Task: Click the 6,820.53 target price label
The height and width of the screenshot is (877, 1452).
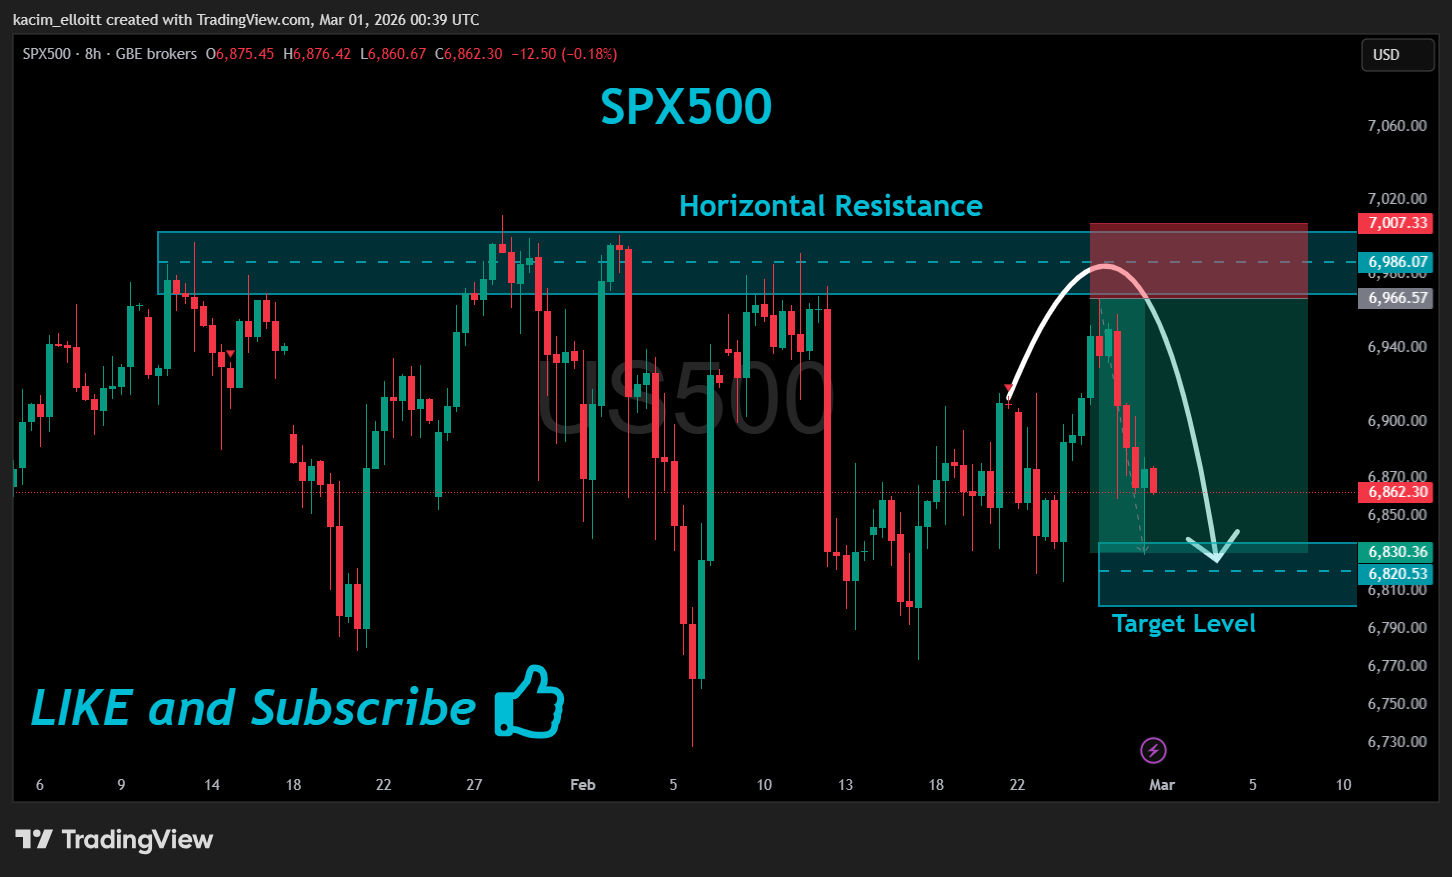Action: [1395, 574]
